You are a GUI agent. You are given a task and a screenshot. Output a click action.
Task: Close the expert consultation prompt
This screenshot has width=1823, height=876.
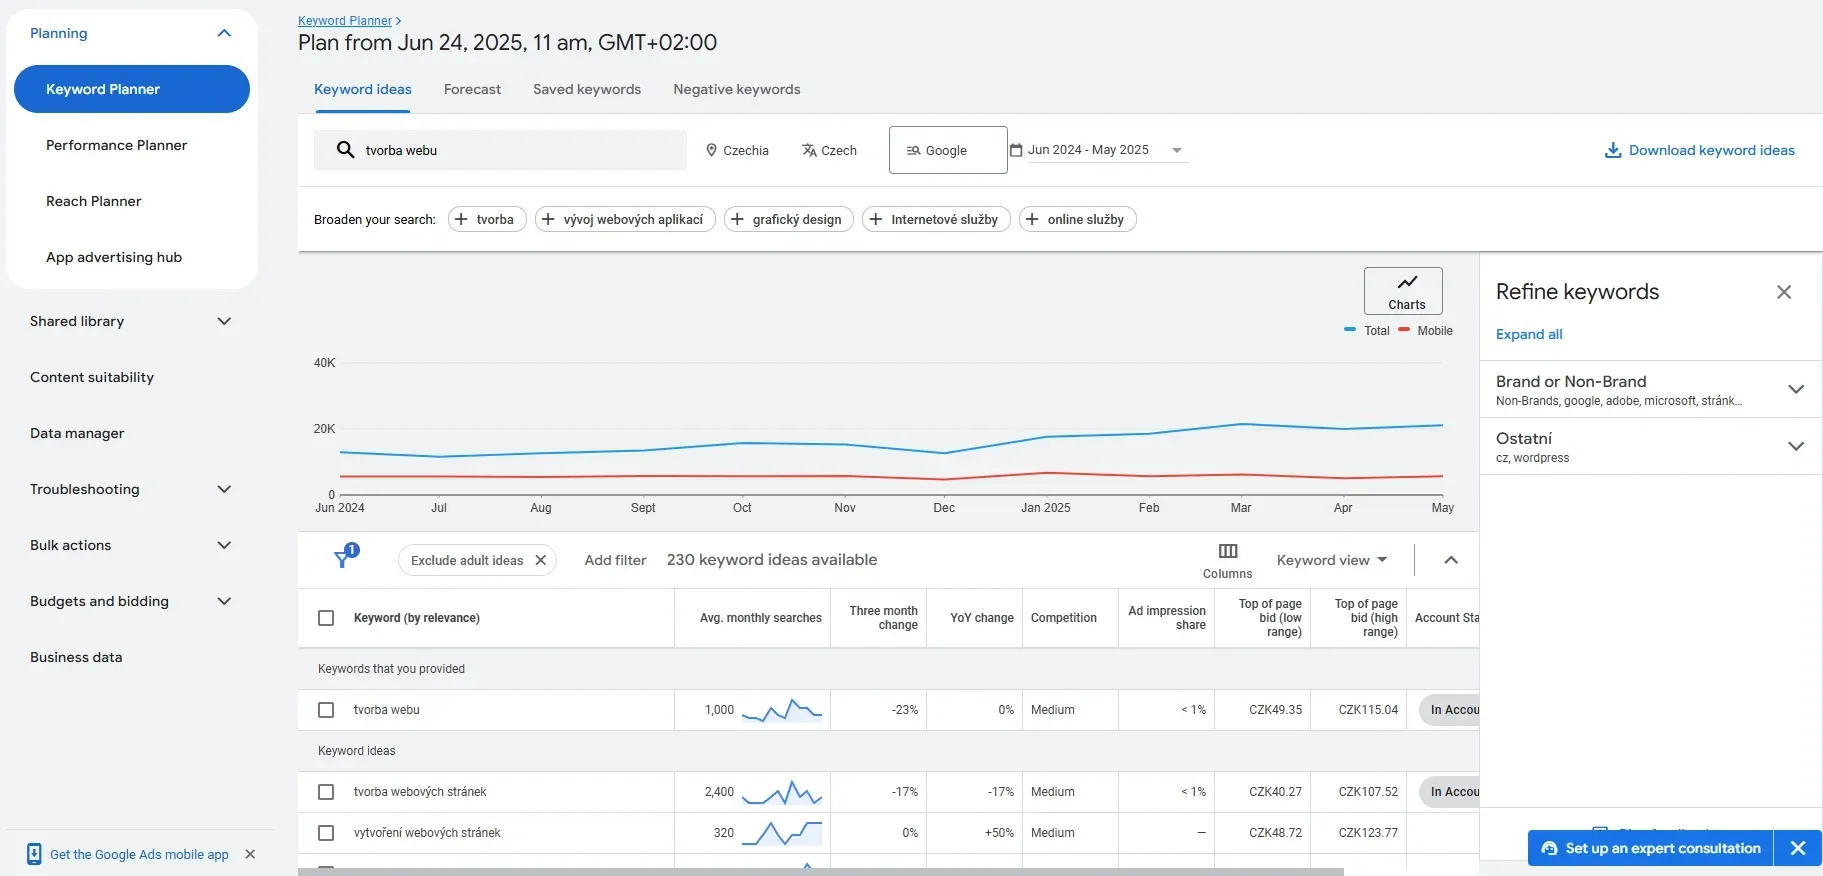(1798, 848)
